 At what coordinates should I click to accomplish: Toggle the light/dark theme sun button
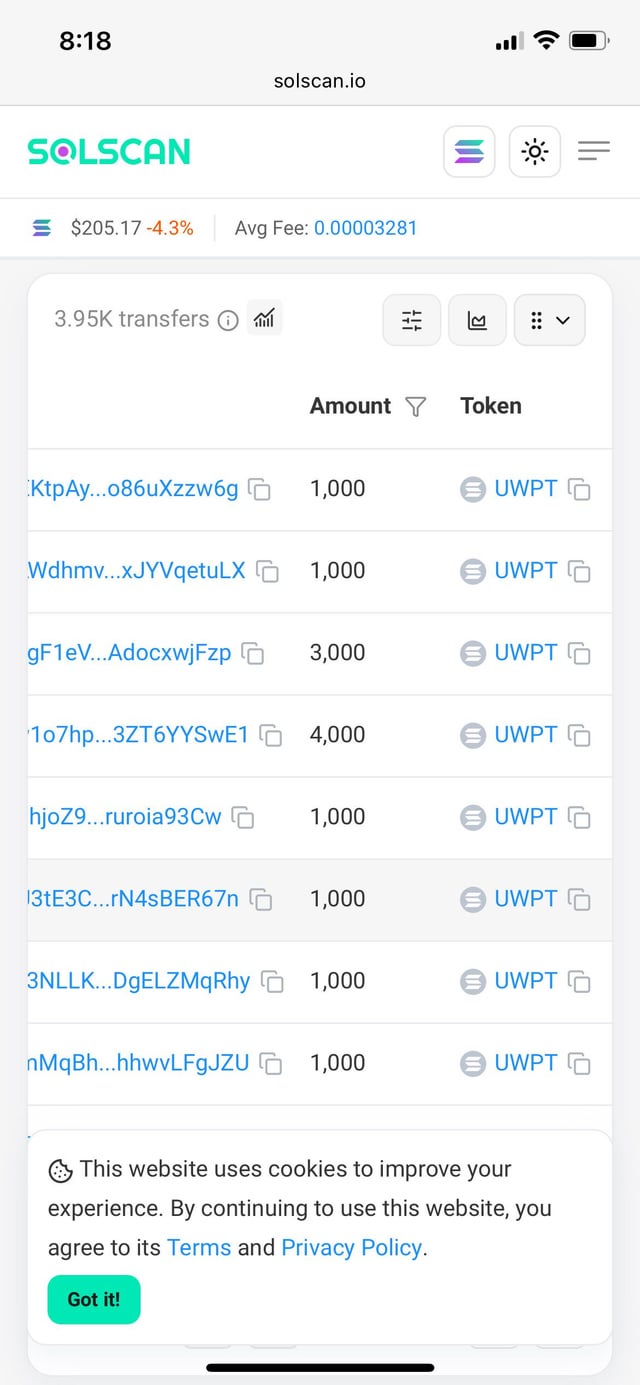point(535,152)
